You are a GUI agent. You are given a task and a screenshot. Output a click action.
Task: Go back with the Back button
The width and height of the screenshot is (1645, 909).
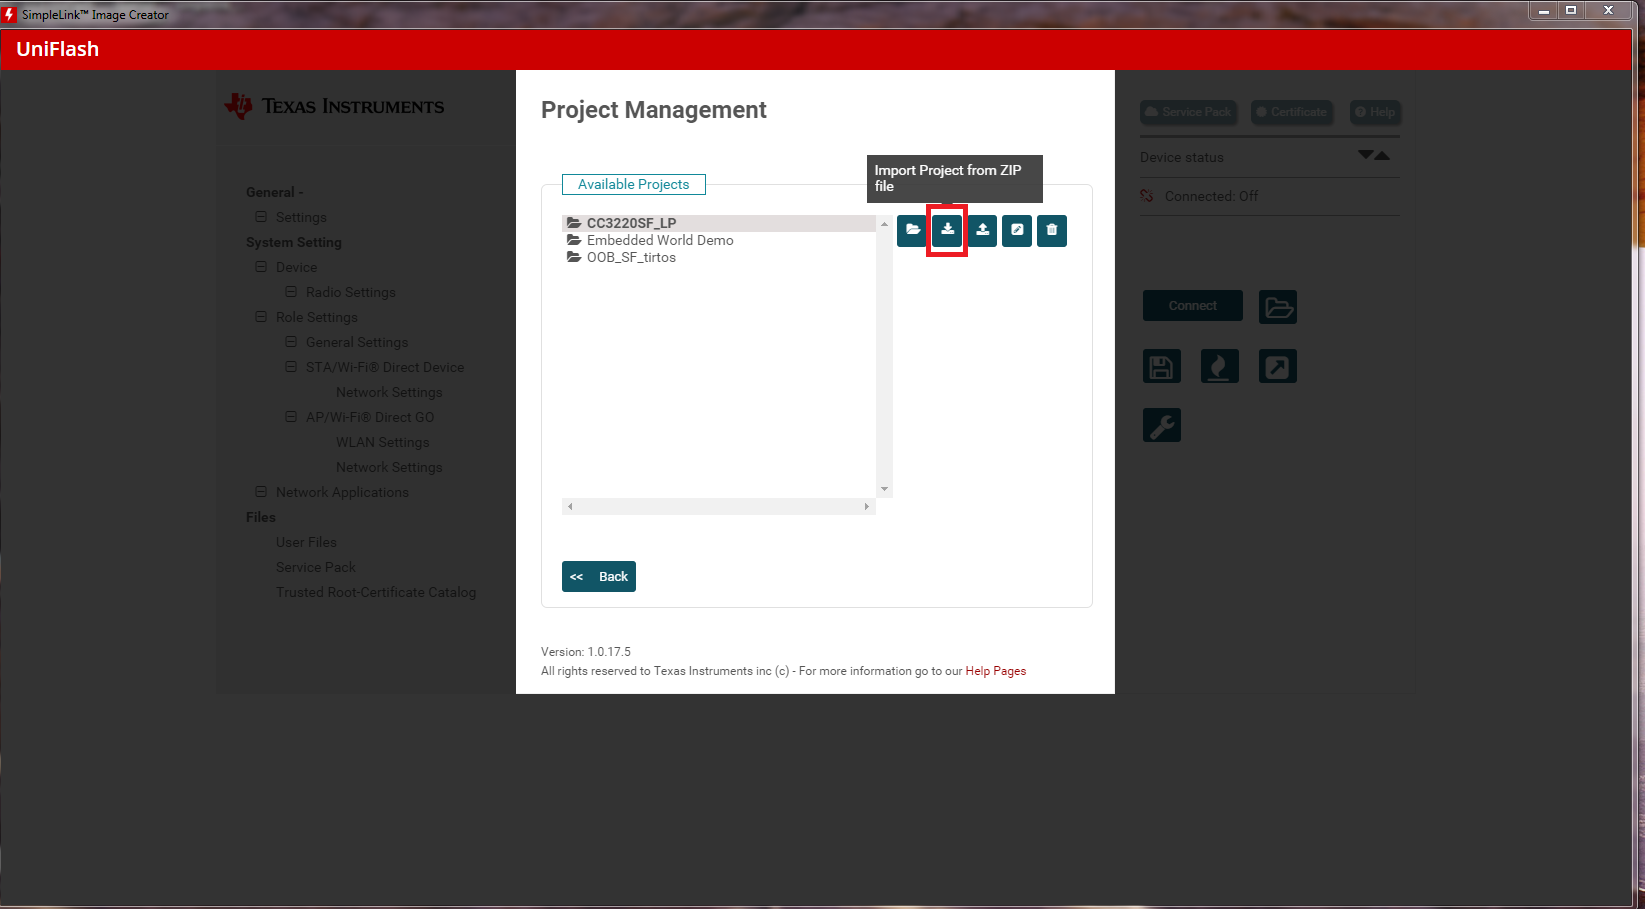[599, 577]
